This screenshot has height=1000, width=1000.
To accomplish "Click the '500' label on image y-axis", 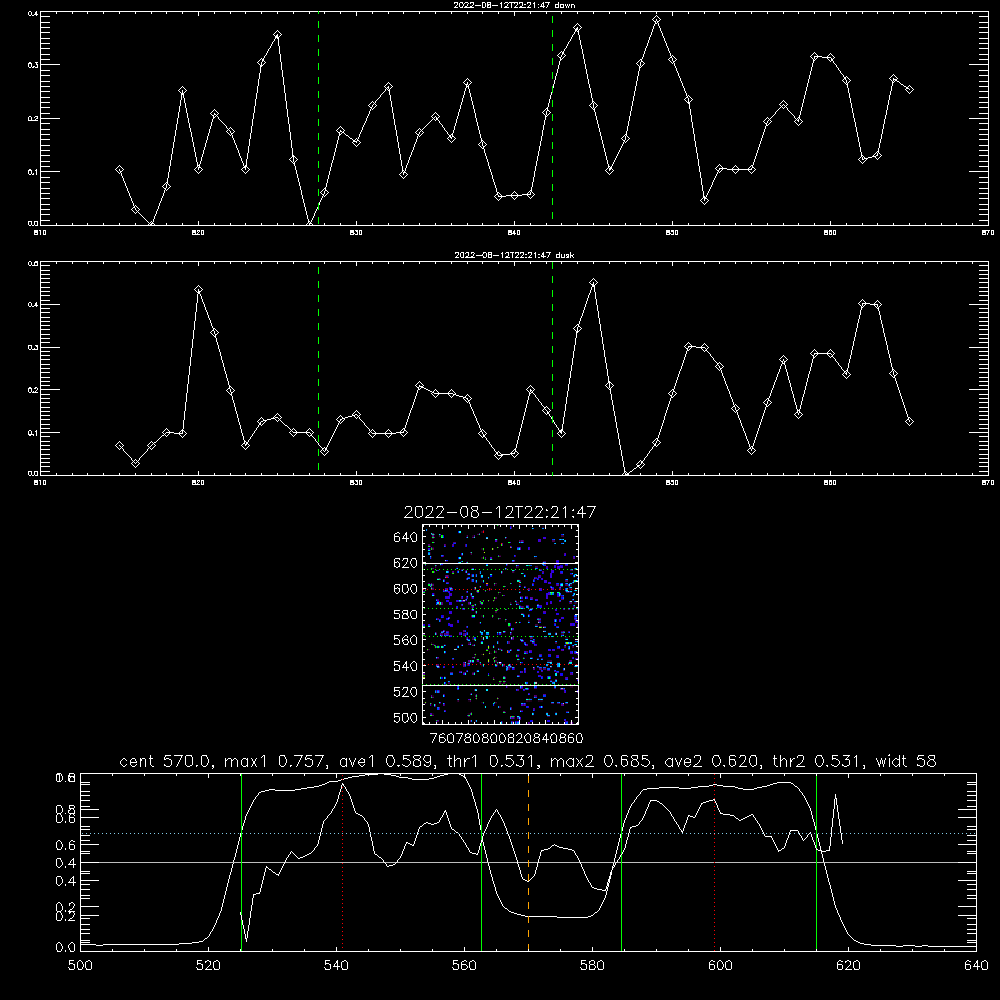I will click(x=406, y=717).
